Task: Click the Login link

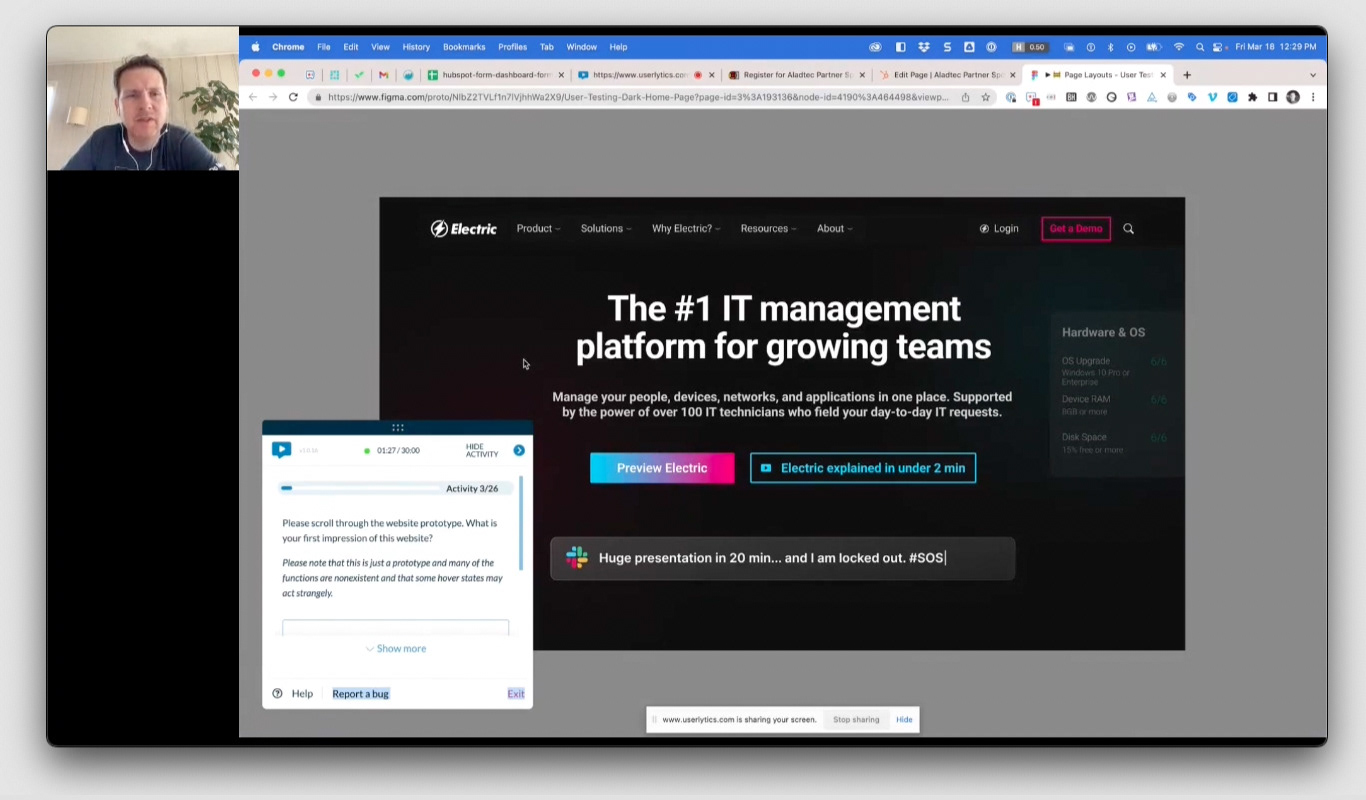Action: pos(999,229)
